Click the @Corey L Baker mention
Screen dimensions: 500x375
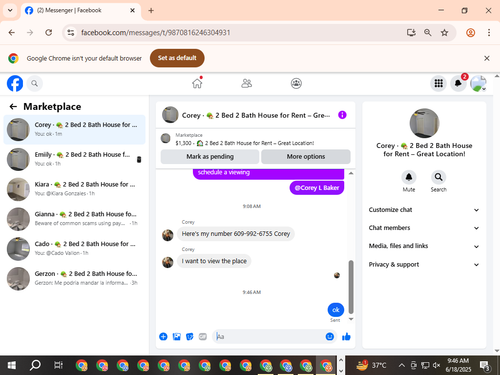click(x=317, y=188)
